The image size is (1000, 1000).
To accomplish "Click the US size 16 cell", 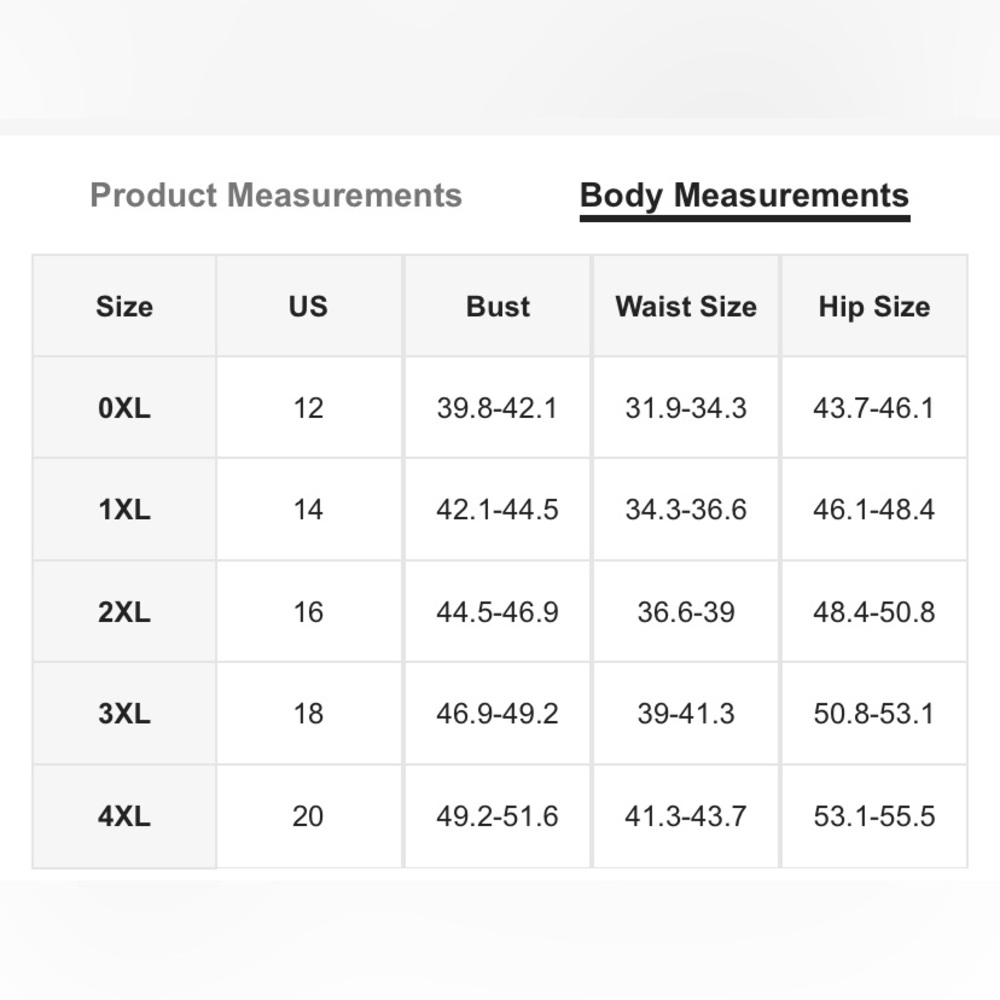I will (308, 612).
